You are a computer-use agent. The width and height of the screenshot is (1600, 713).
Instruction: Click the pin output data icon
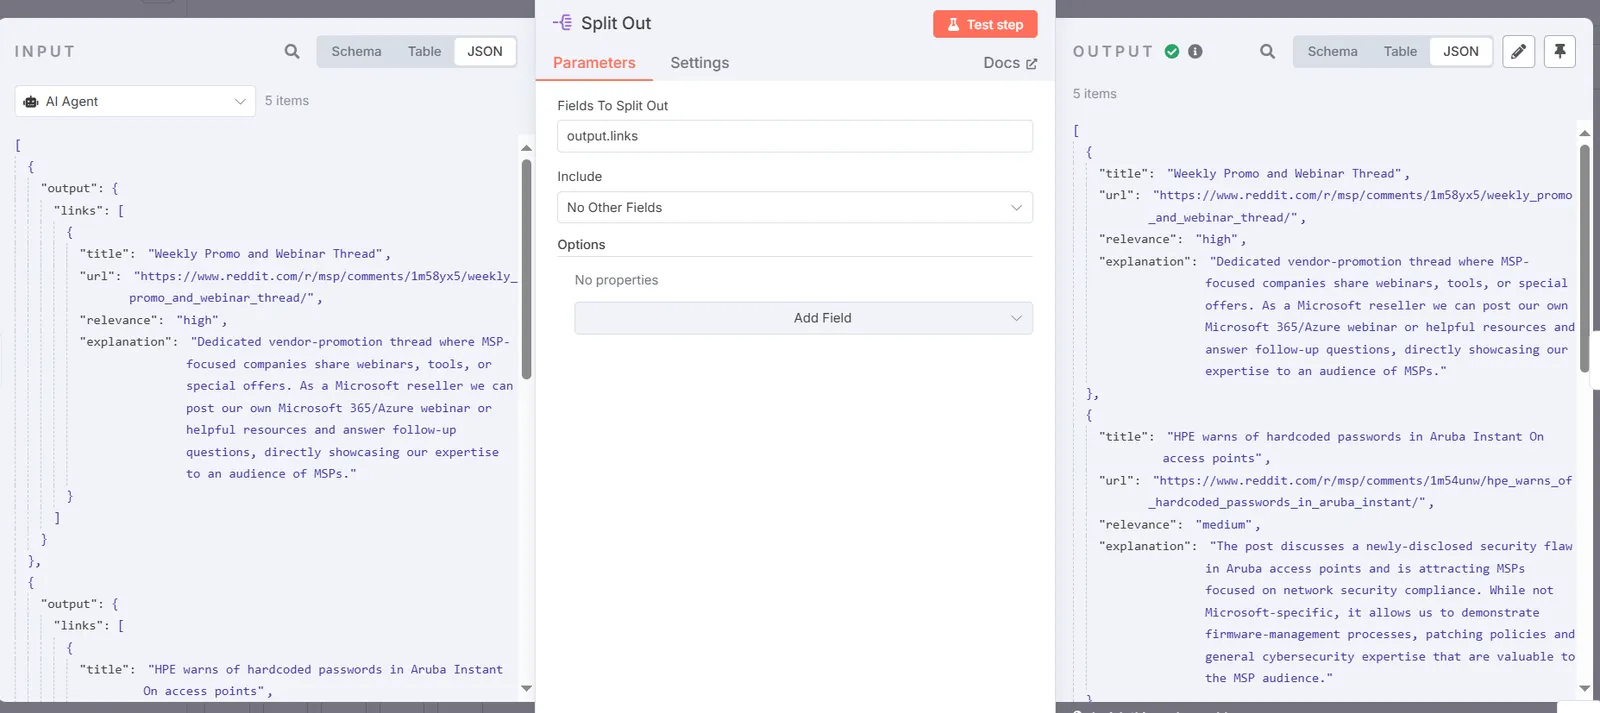tap(1560, 51)
